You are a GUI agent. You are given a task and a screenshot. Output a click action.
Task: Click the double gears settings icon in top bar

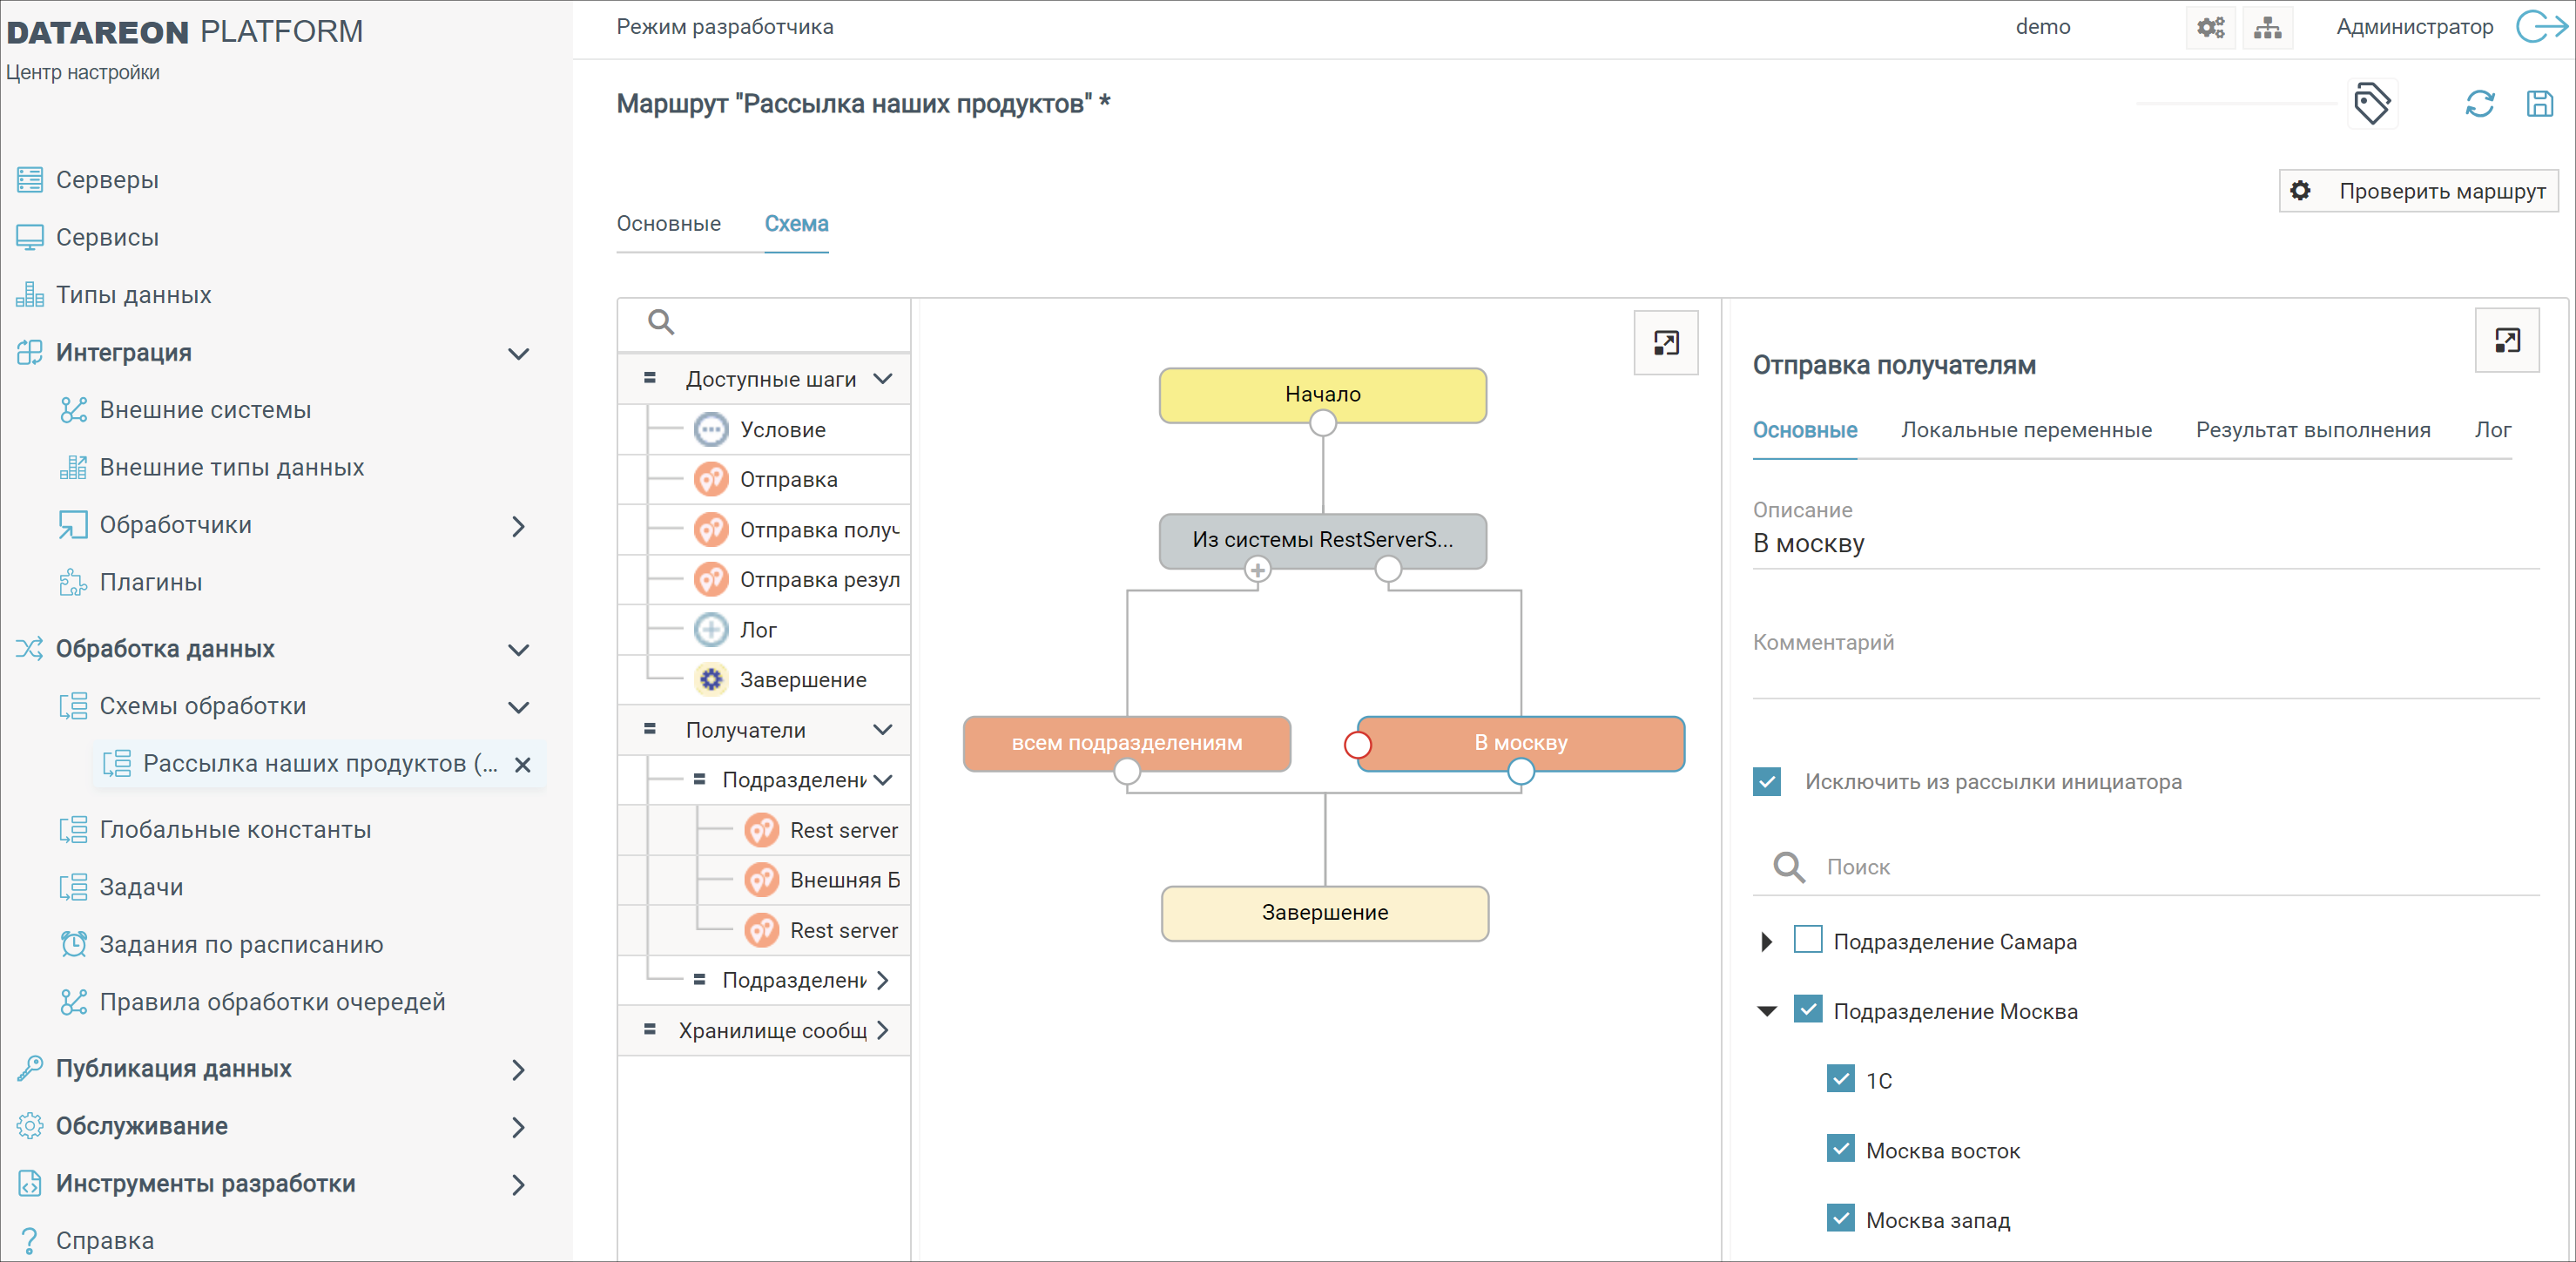pos(2210,28)
